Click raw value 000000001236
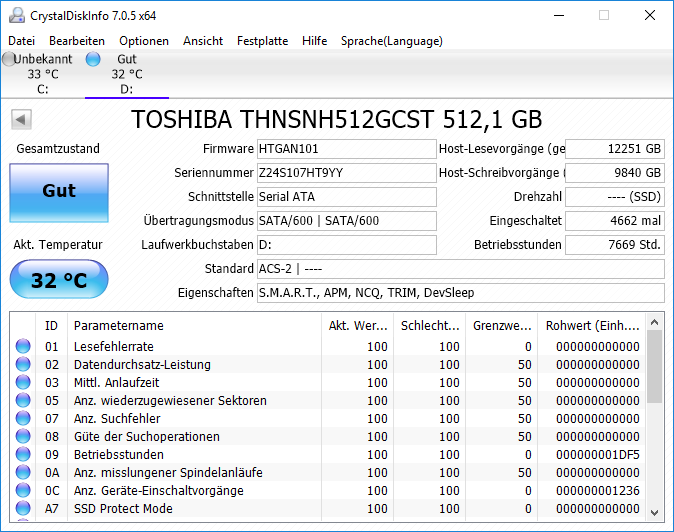 pyautogui.click(x=597, y=491)
